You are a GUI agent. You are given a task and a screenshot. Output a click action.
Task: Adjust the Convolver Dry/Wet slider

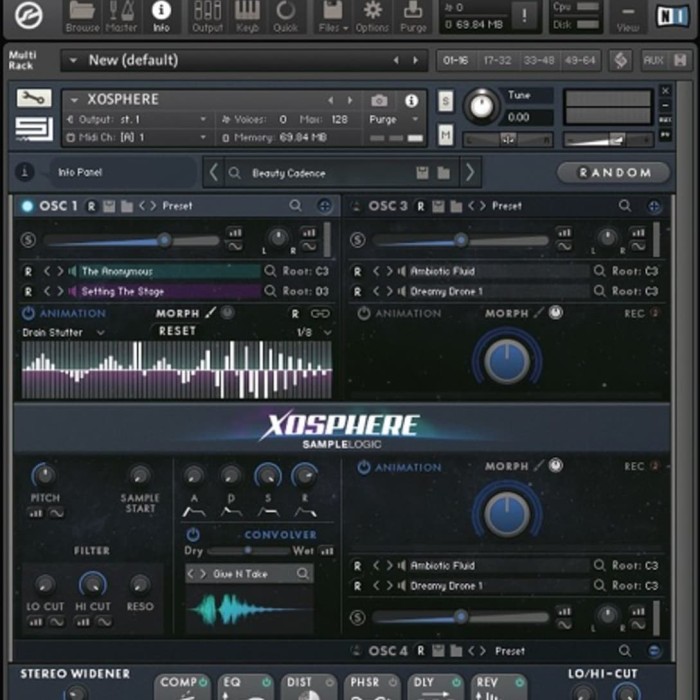click(248, 551)
